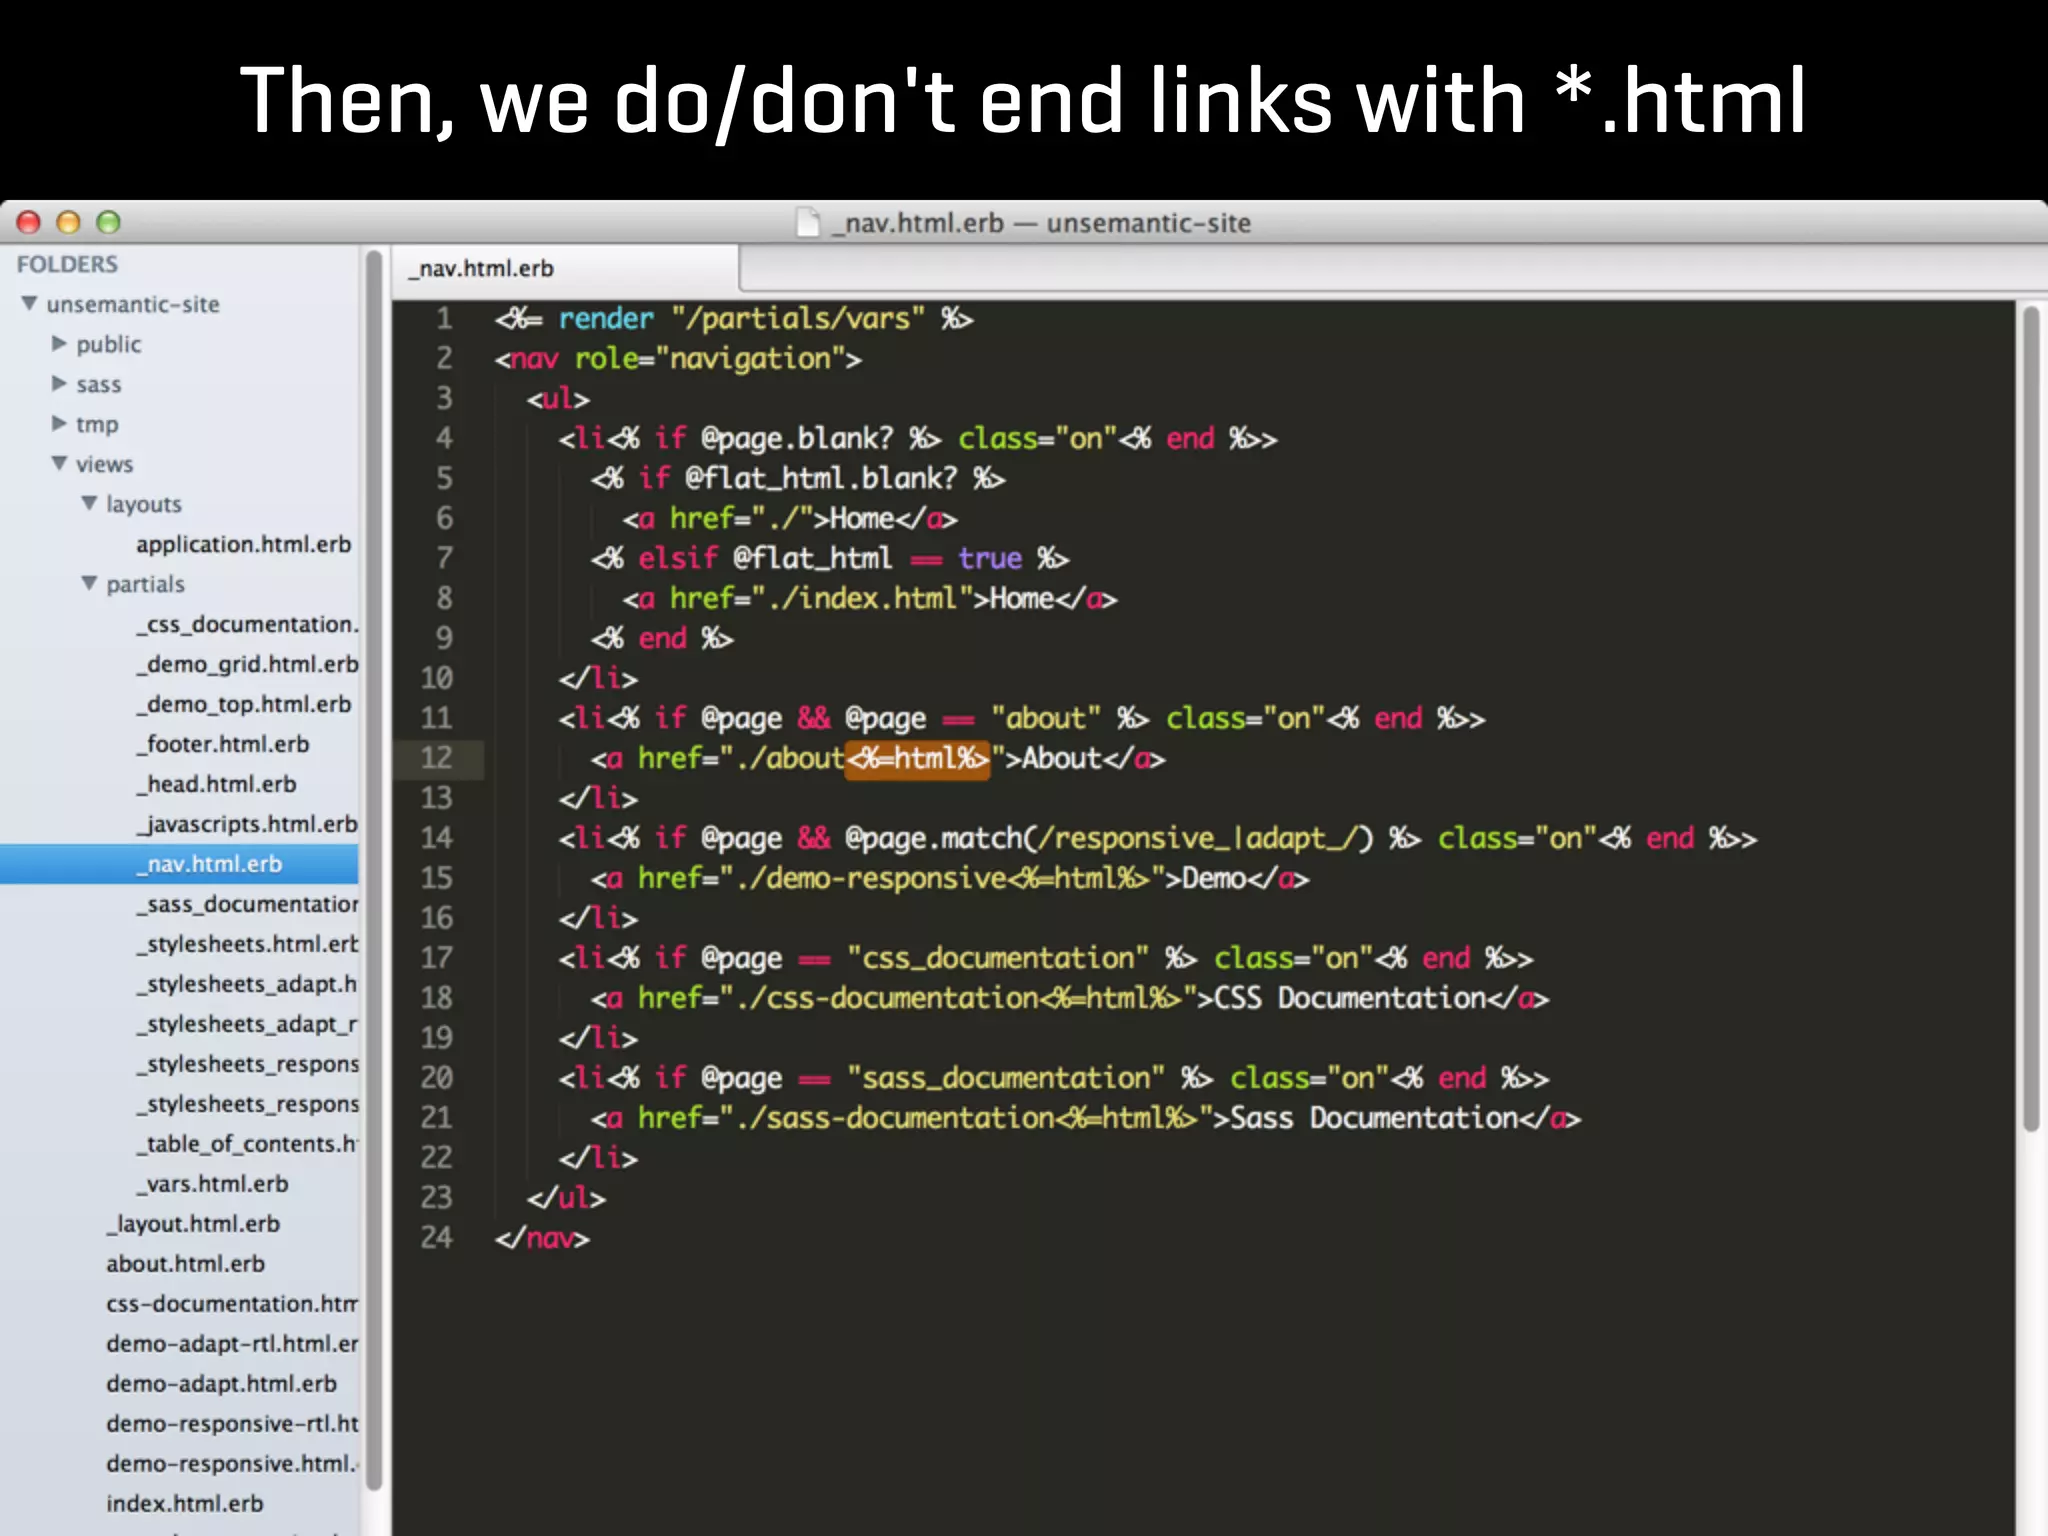Select _vars.html.erb in the sidebar
This screenshot has width=2048, height=1536.
click(214, 1184)
